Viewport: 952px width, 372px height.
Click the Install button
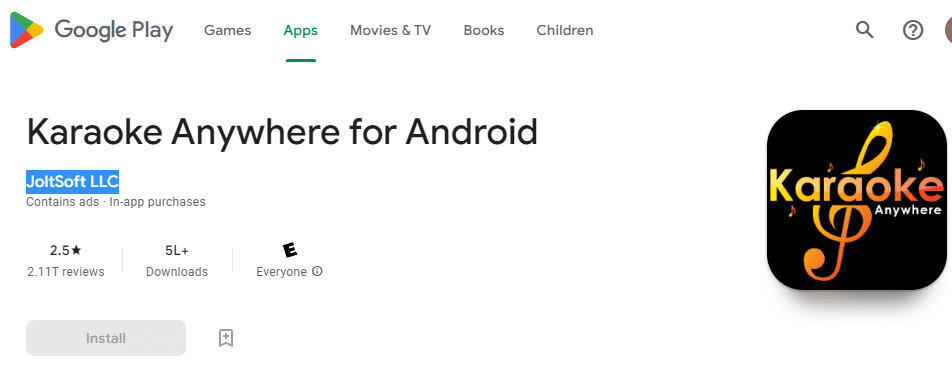click(x=106, y=338)
